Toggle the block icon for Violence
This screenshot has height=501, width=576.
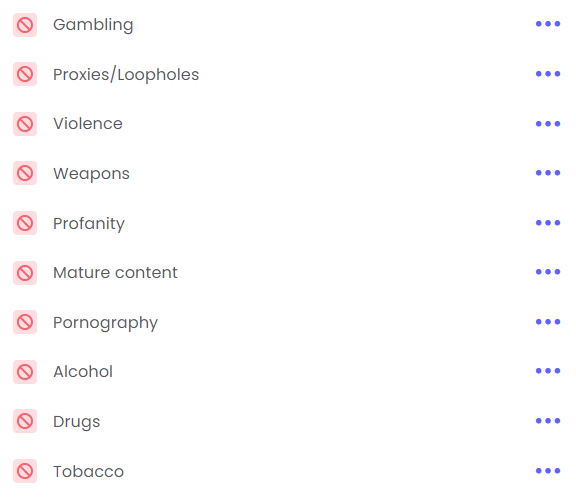[25, 124]
